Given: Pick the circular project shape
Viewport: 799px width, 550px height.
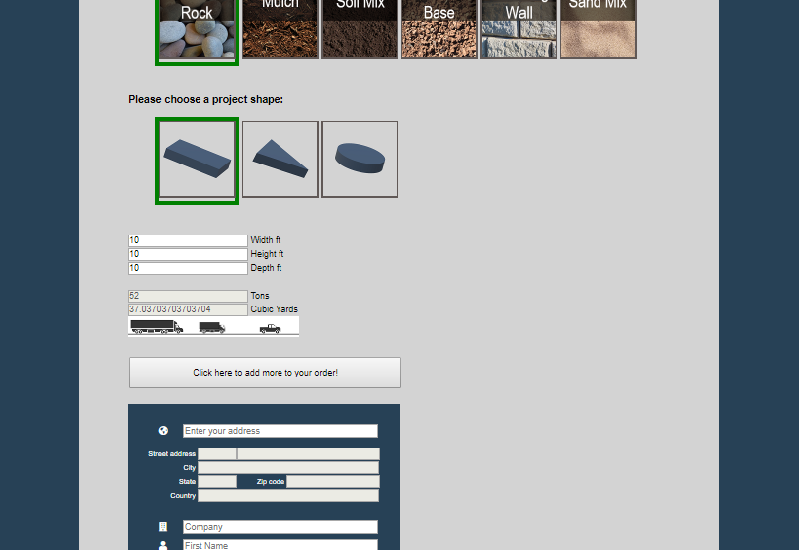Looking at the screenshot, I should click(359, 159).
